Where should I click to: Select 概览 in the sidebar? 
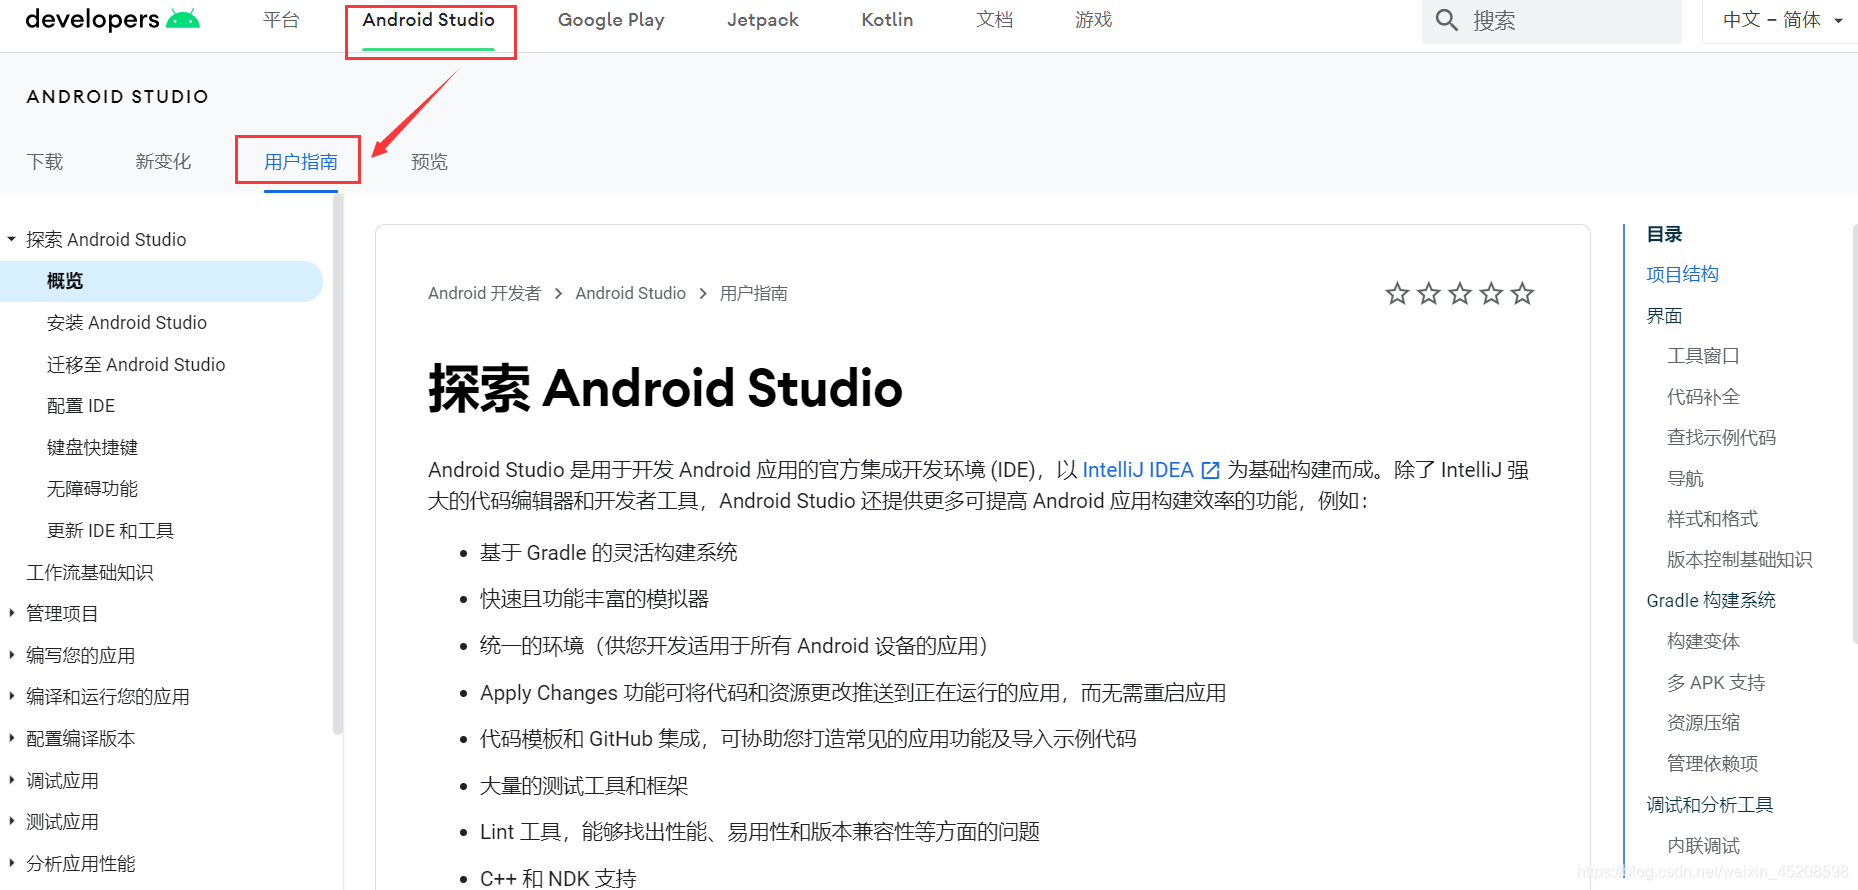click(x=160, y=281)
